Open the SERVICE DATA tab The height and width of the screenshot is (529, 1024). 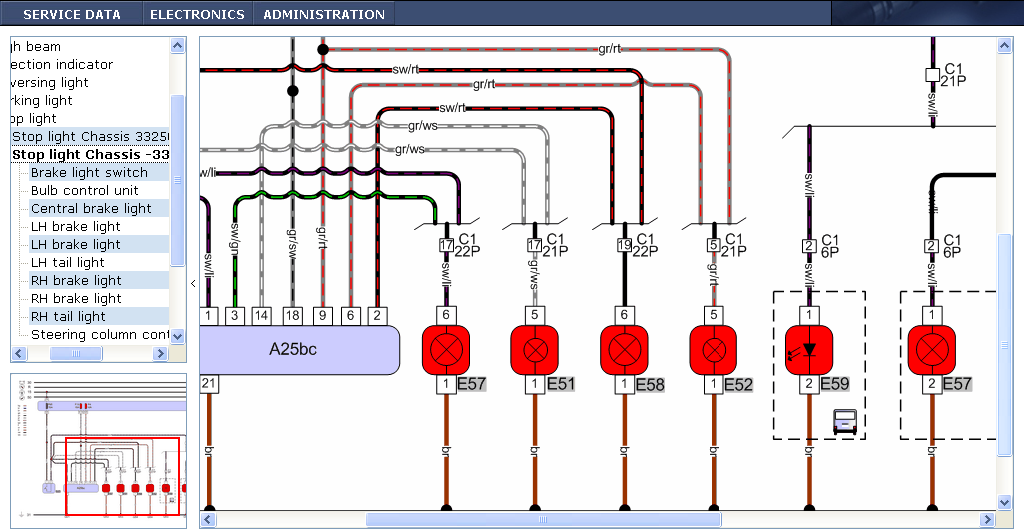(x=72, y=14)
